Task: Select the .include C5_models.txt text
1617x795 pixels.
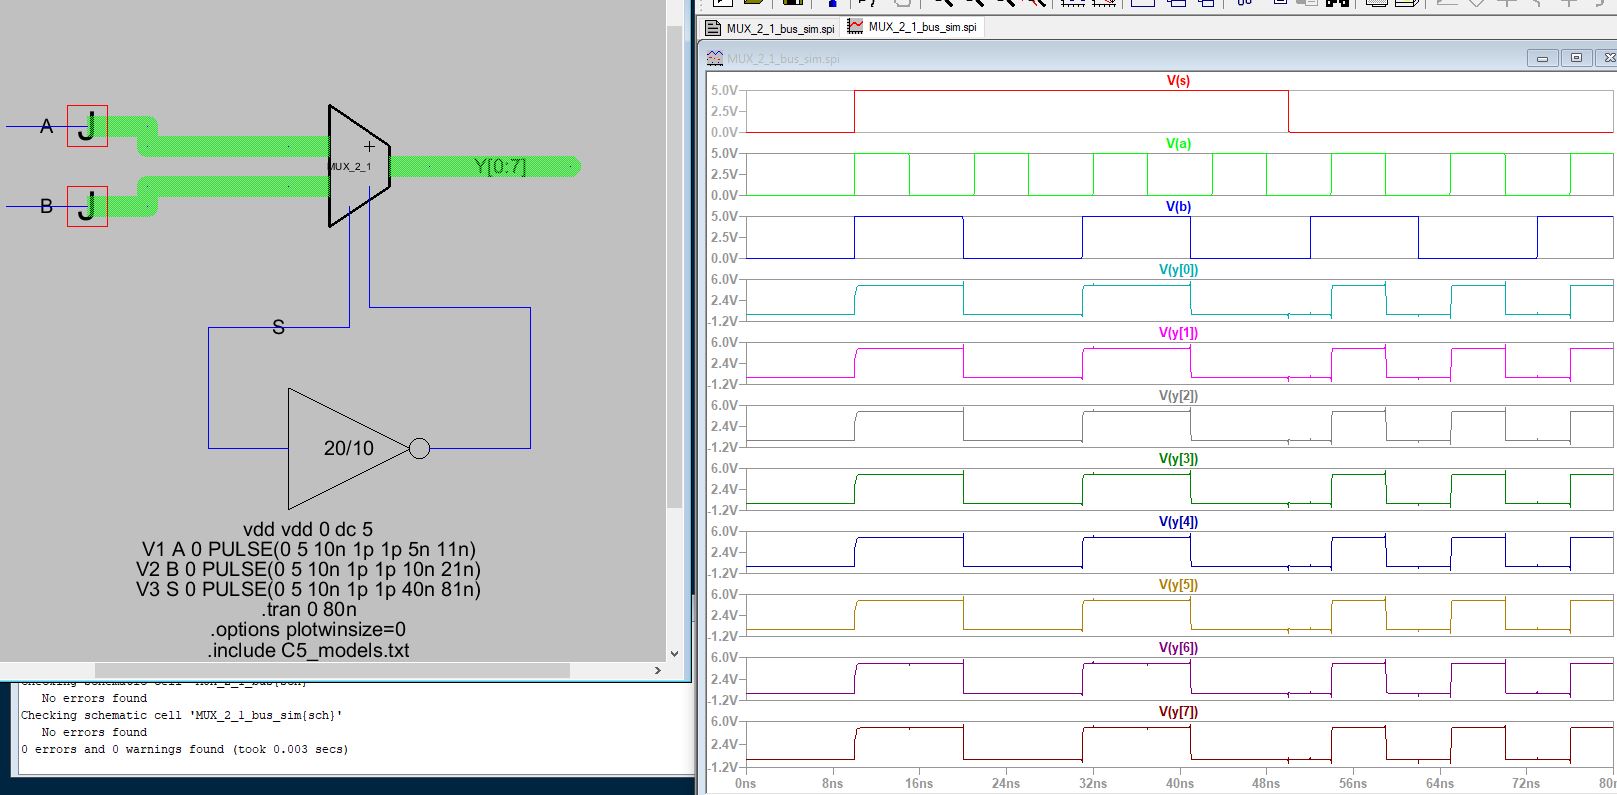Action: pos(309,650)
